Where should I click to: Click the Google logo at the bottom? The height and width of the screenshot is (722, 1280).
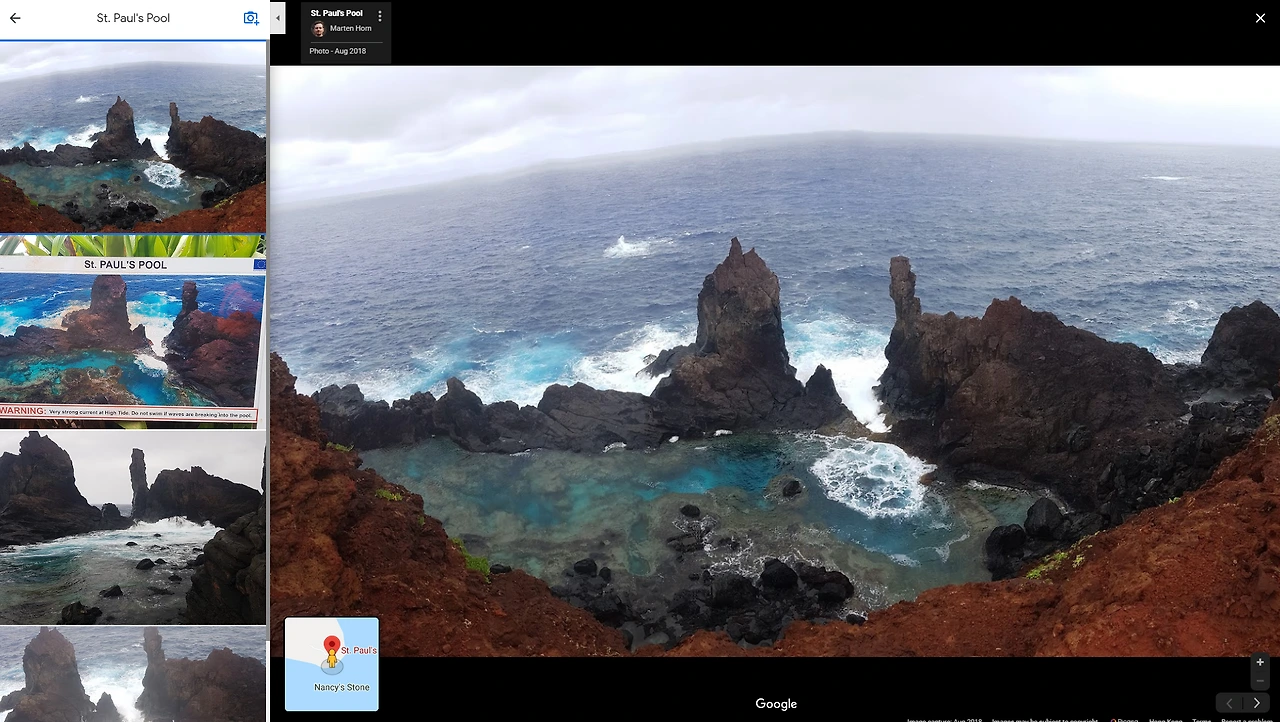click(x=776, y=704)
